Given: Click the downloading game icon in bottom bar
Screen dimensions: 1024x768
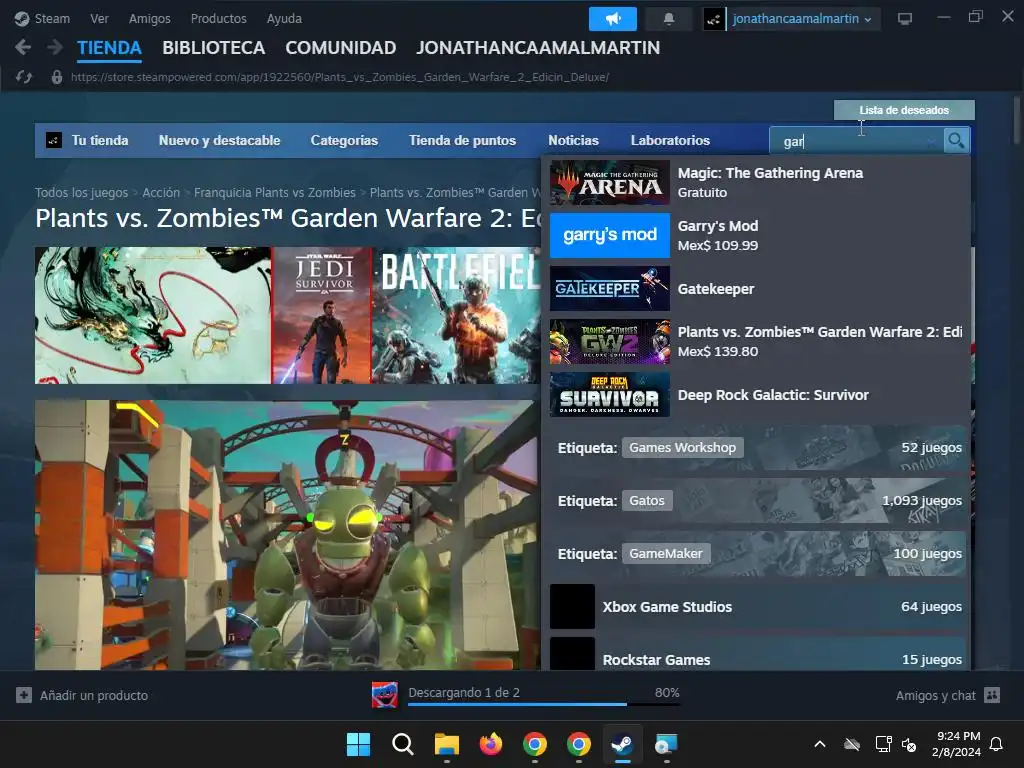Looking at the screenshot, I should point(385,695).
